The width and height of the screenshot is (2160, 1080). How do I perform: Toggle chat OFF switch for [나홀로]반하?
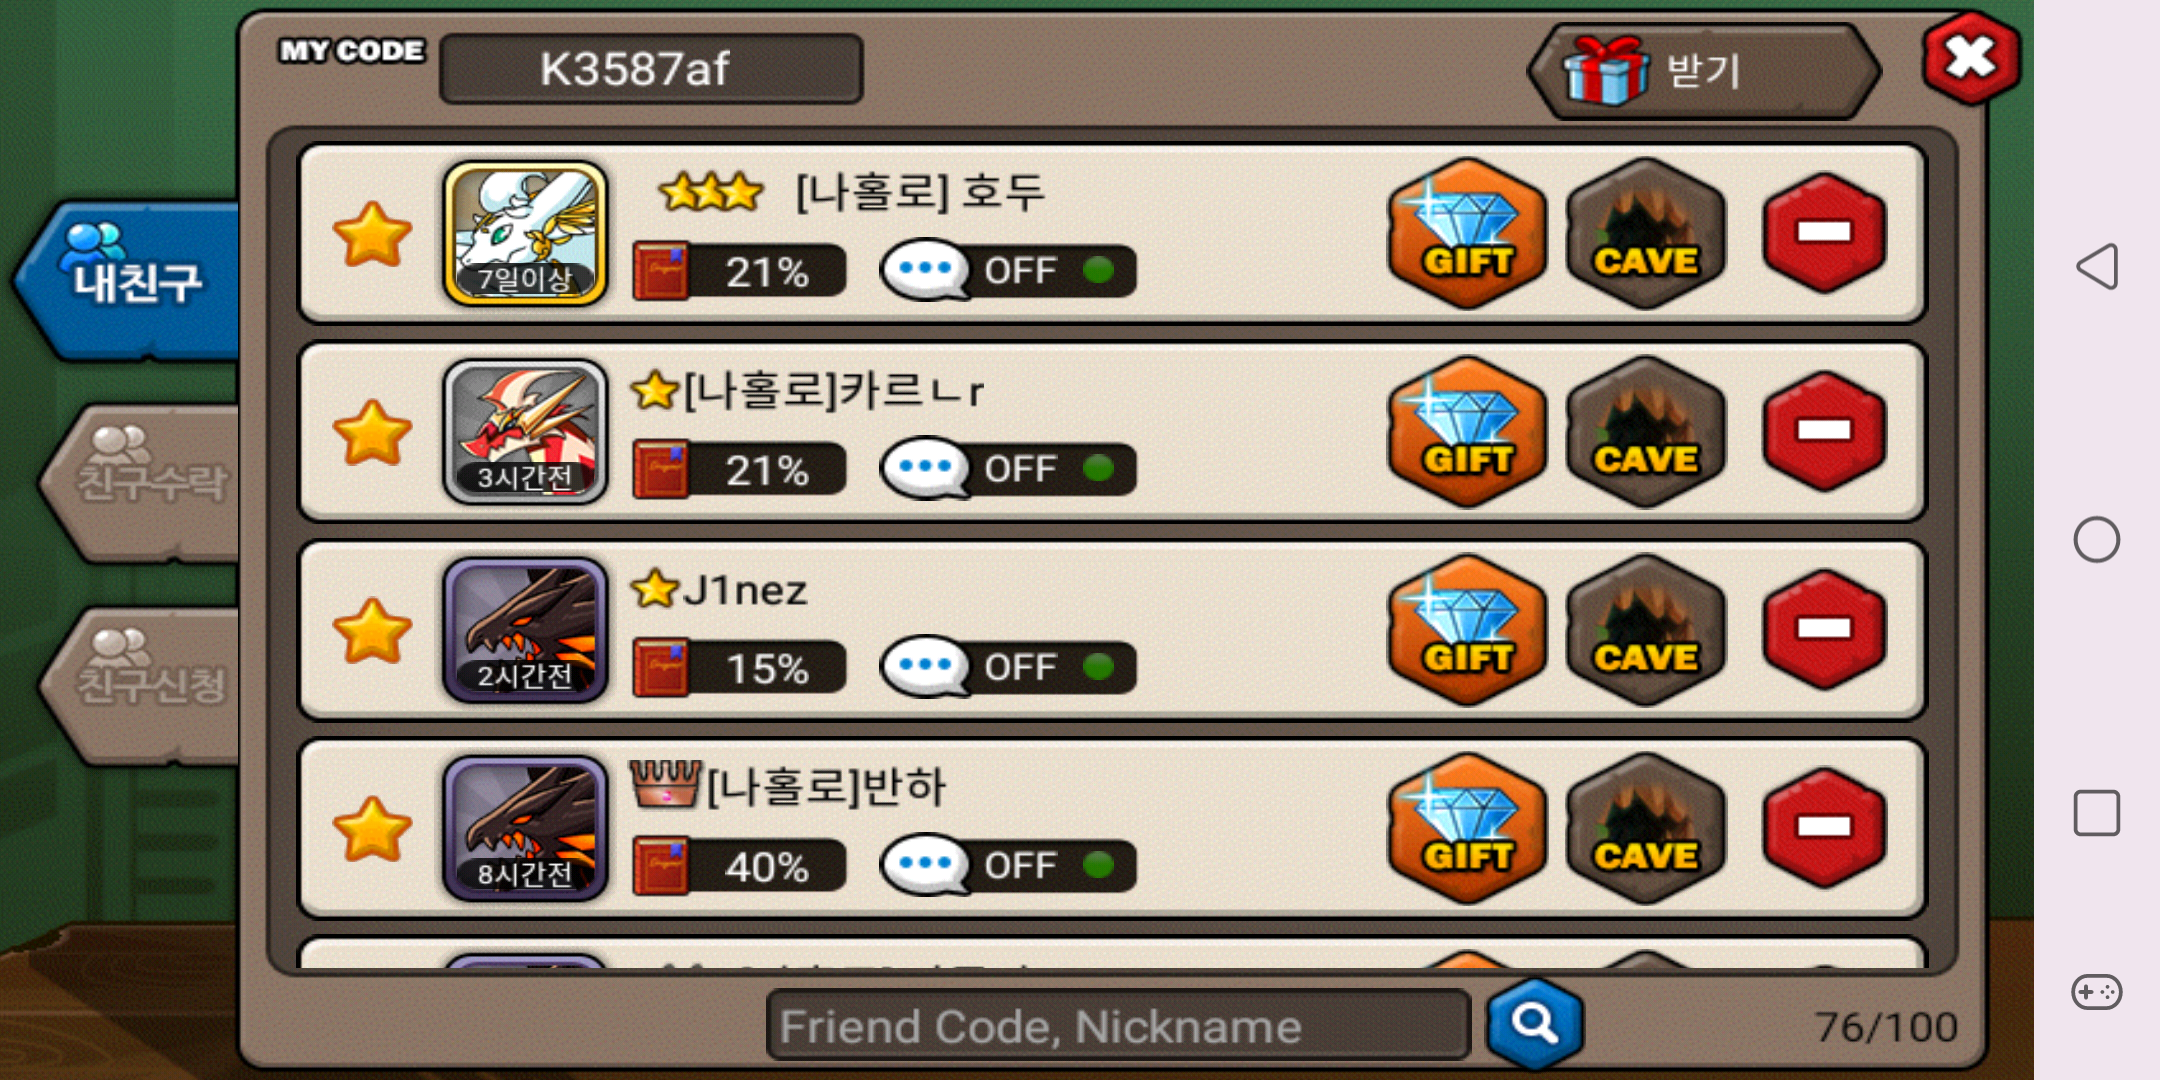[1008, 865]
